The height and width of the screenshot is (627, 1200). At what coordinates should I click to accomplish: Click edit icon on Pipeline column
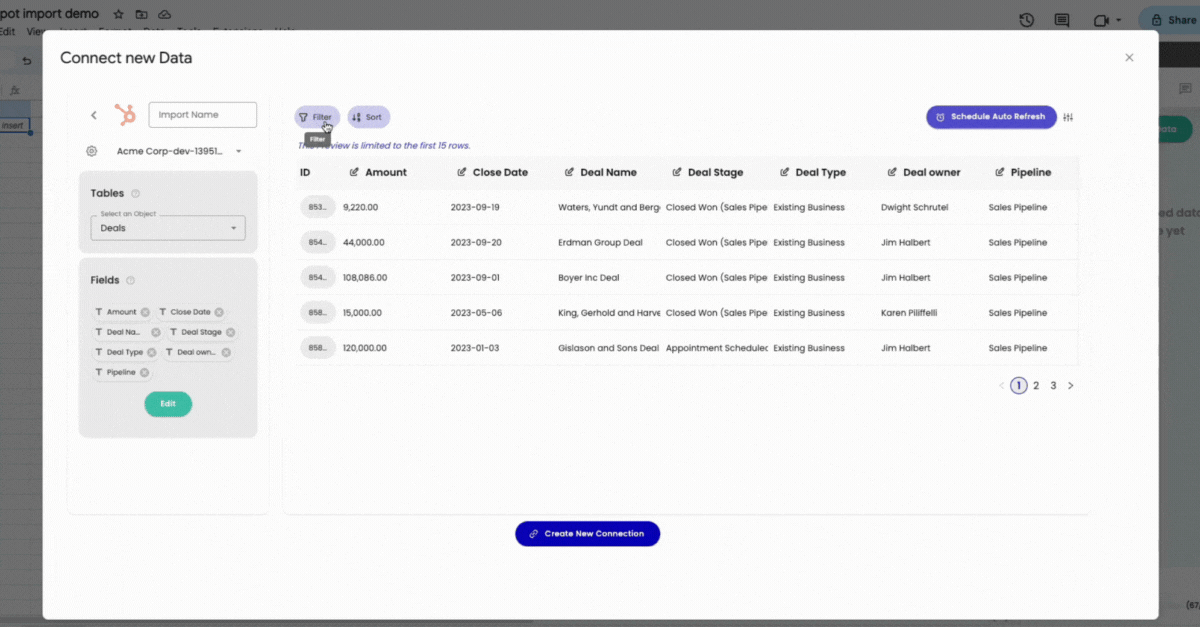1000,172
